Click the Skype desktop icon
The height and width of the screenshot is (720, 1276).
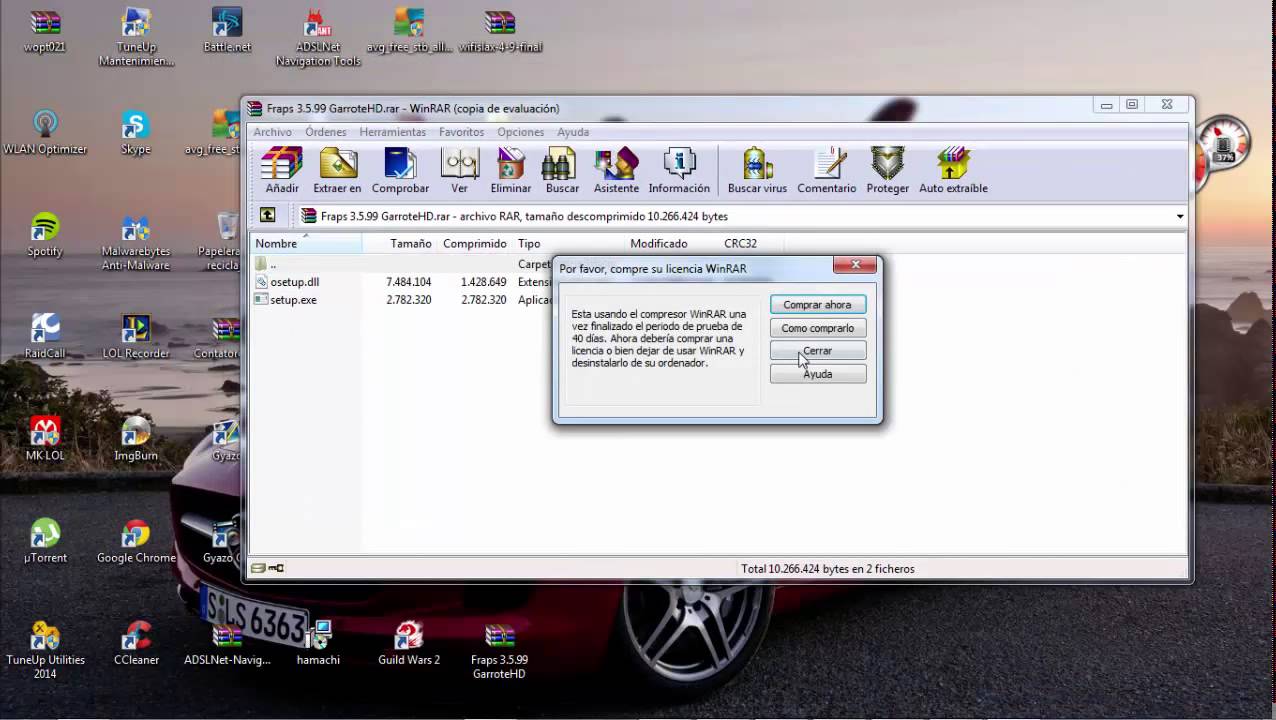[x=136, y=132]
